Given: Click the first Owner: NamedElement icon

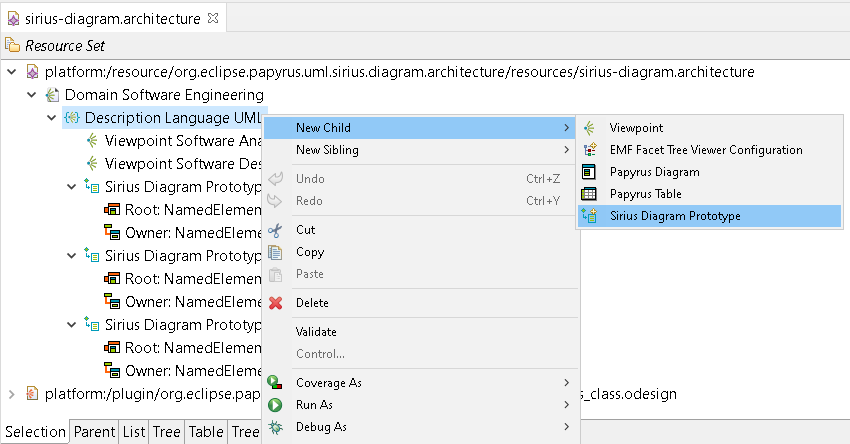Looking at the screenshot, I should click(x=112, y=233).
